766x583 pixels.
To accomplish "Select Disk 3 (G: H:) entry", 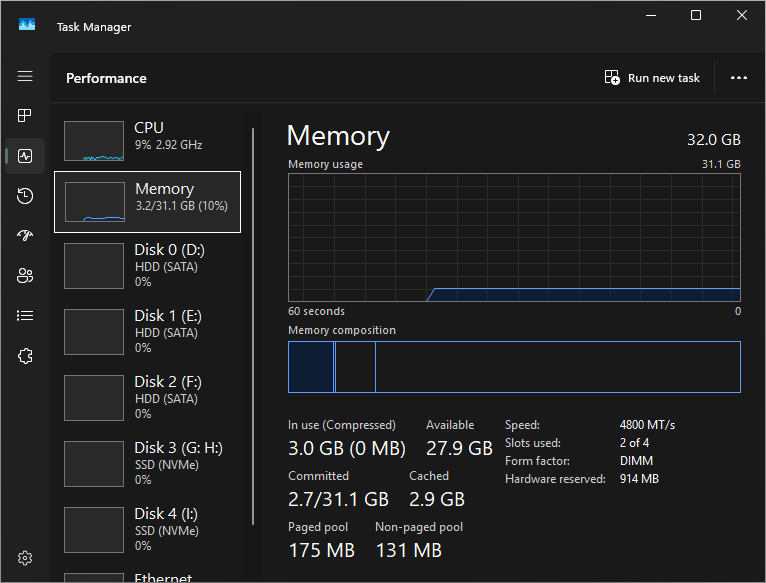I will 148,464.
